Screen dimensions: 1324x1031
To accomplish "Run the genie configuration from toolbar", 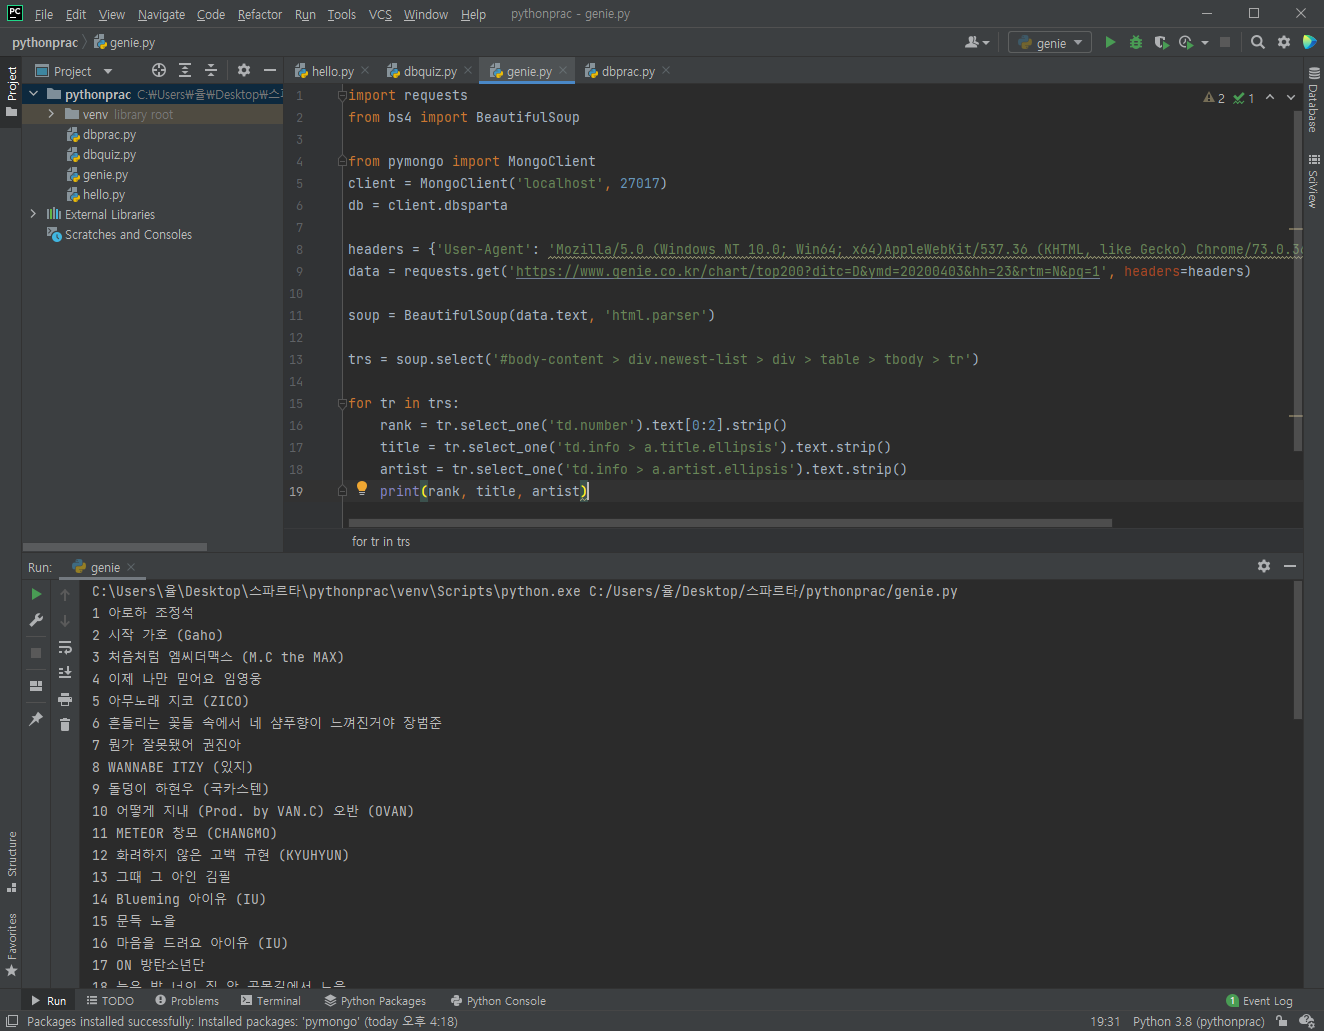I will coord(1110,42).
